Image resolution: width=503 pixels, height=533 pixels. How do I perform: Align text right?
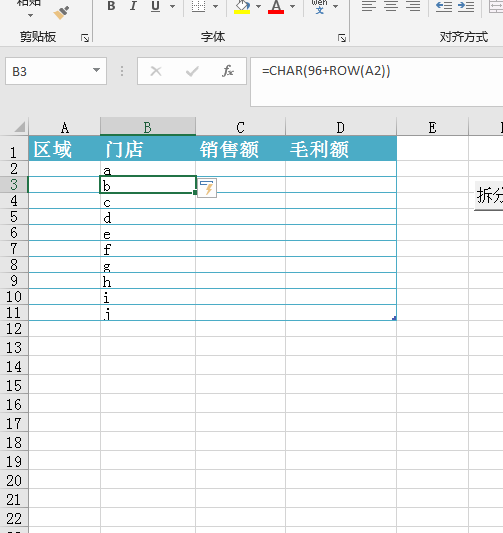click(413, 6)
